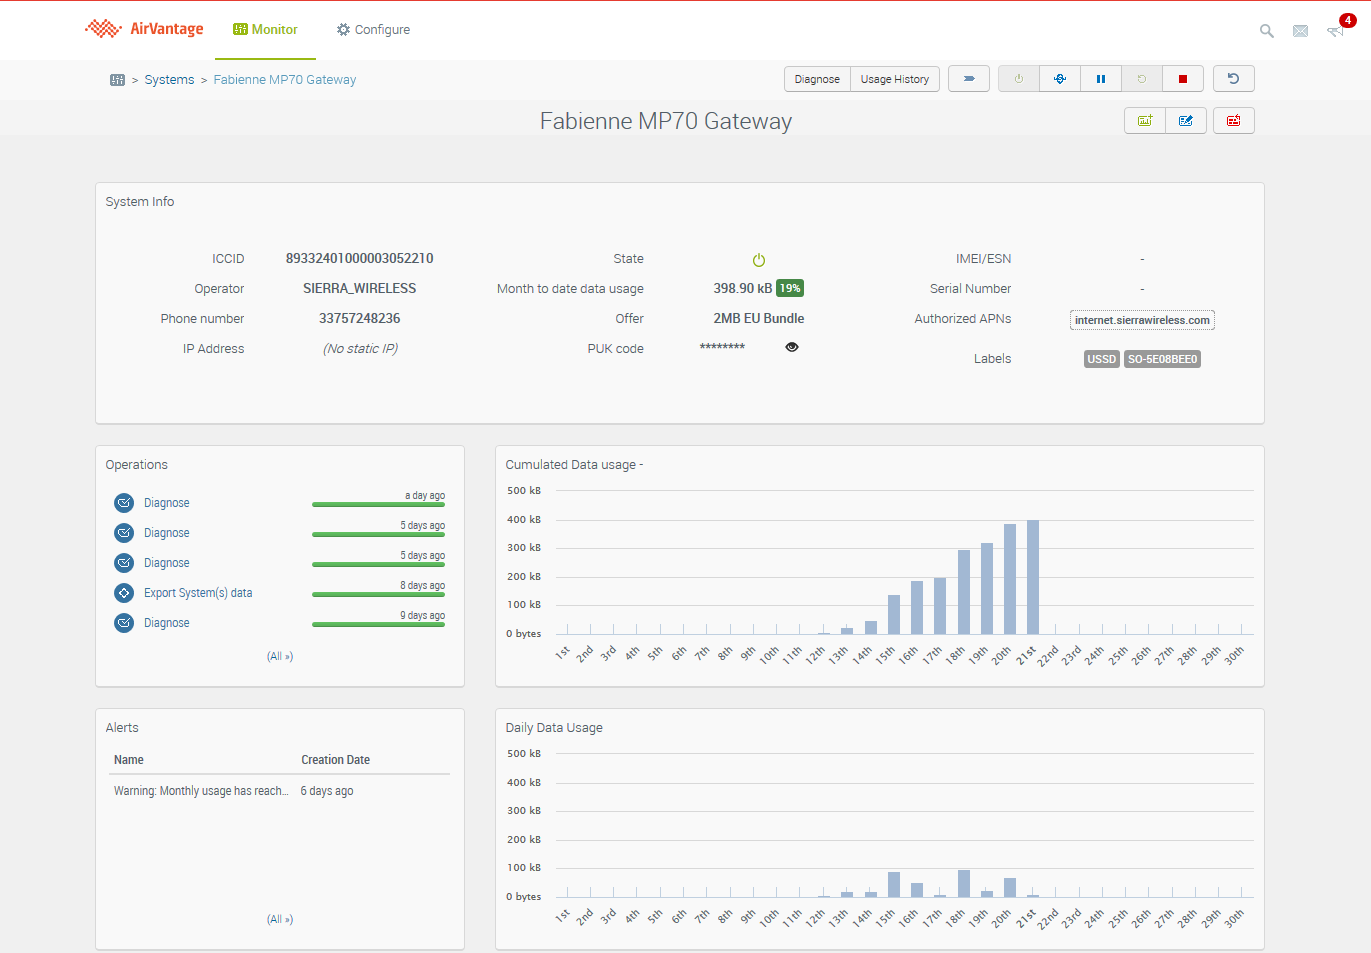Click the refresh arrow button

(x=1233, y=79)
